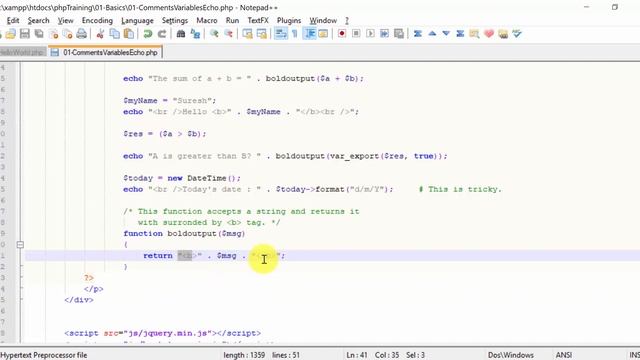Viewport: 640px width, 360px height.
Task: Save the current recorded macro icon
Action: [x=399, y=34]
